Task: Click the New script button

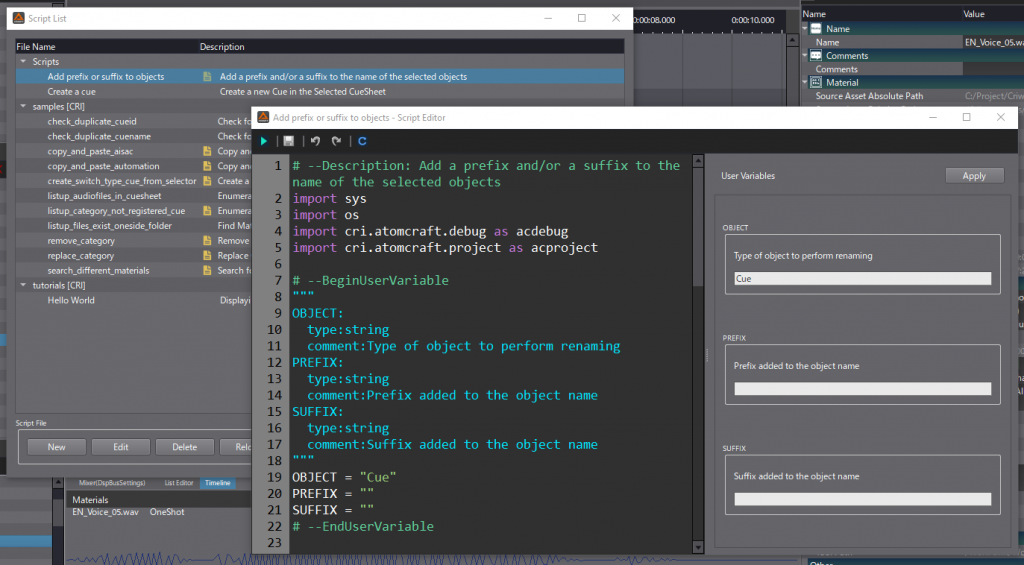Action: (x=56, y=447)
